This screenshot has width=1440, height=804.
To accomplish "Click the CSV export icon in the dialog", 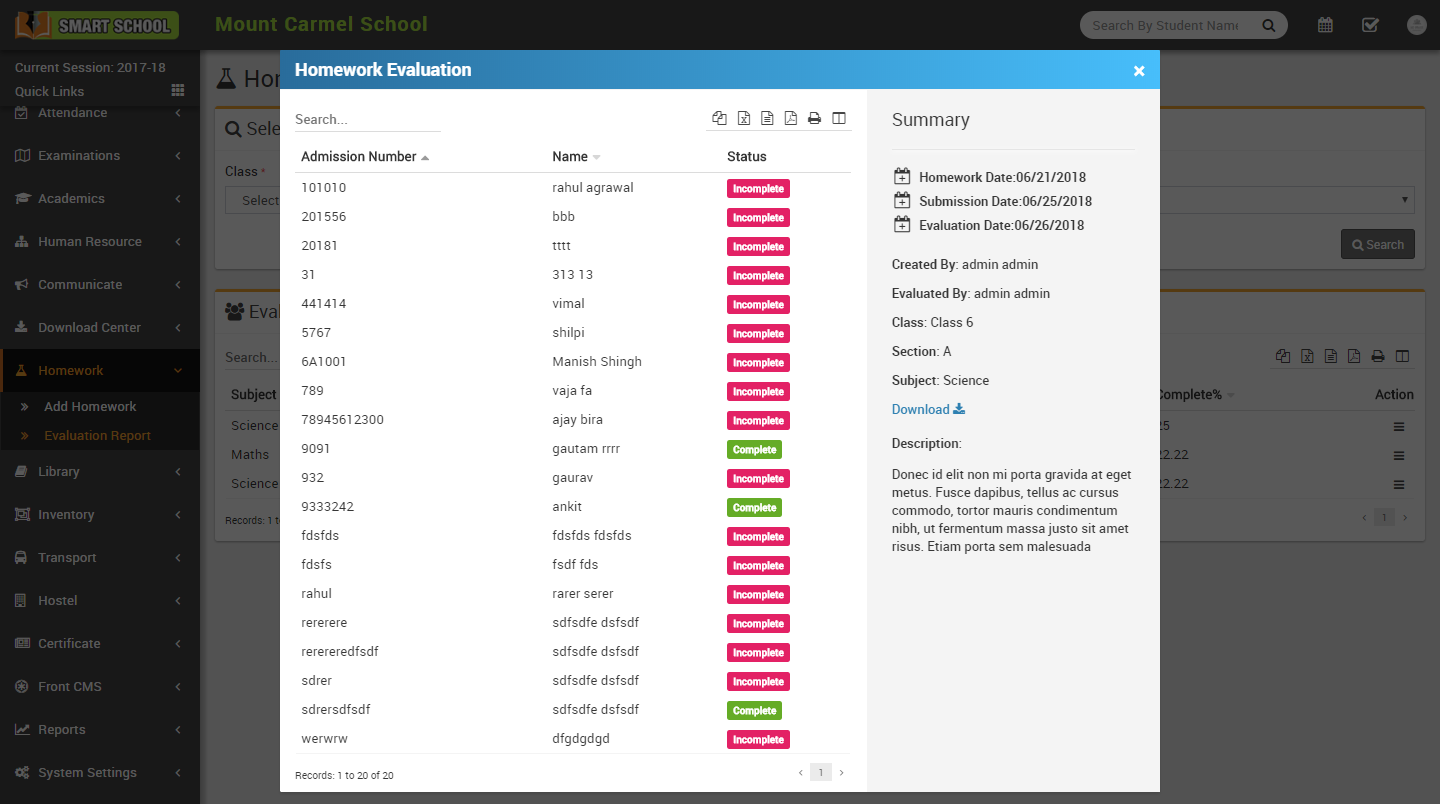I will coord(767,118).
